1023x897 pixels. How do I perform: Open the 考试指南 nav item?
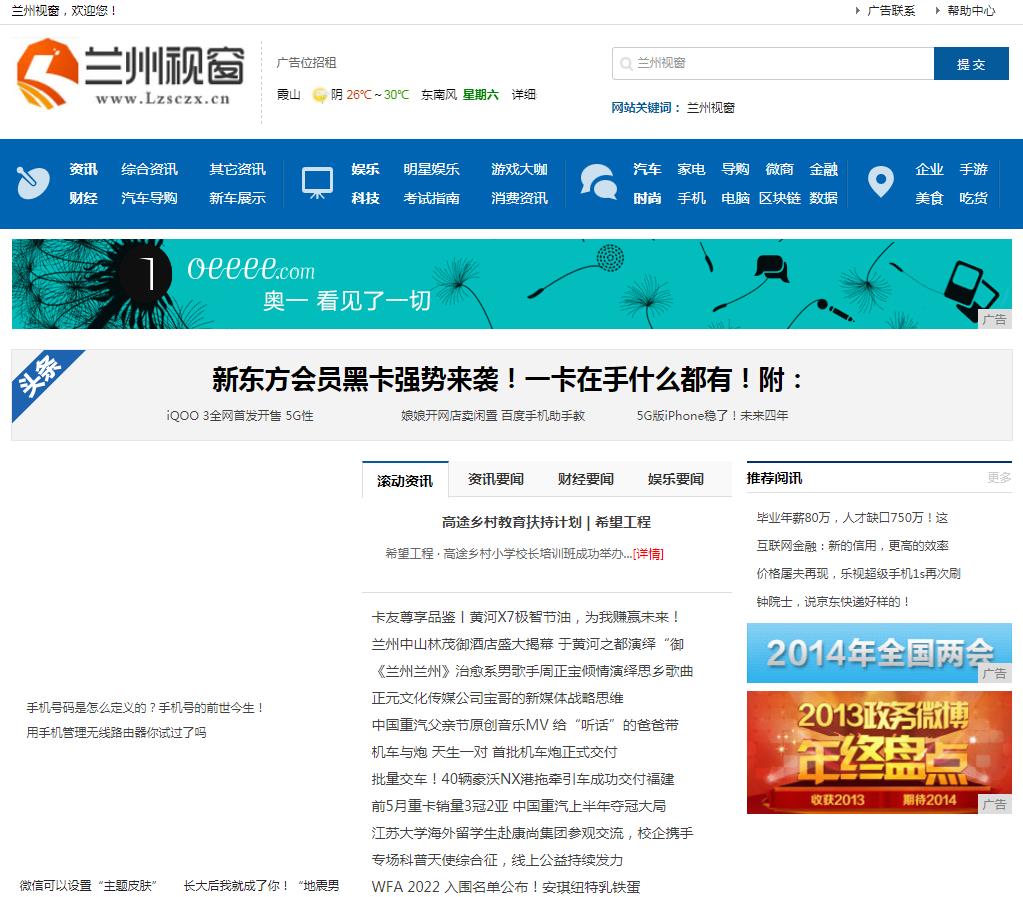[431, 198]
